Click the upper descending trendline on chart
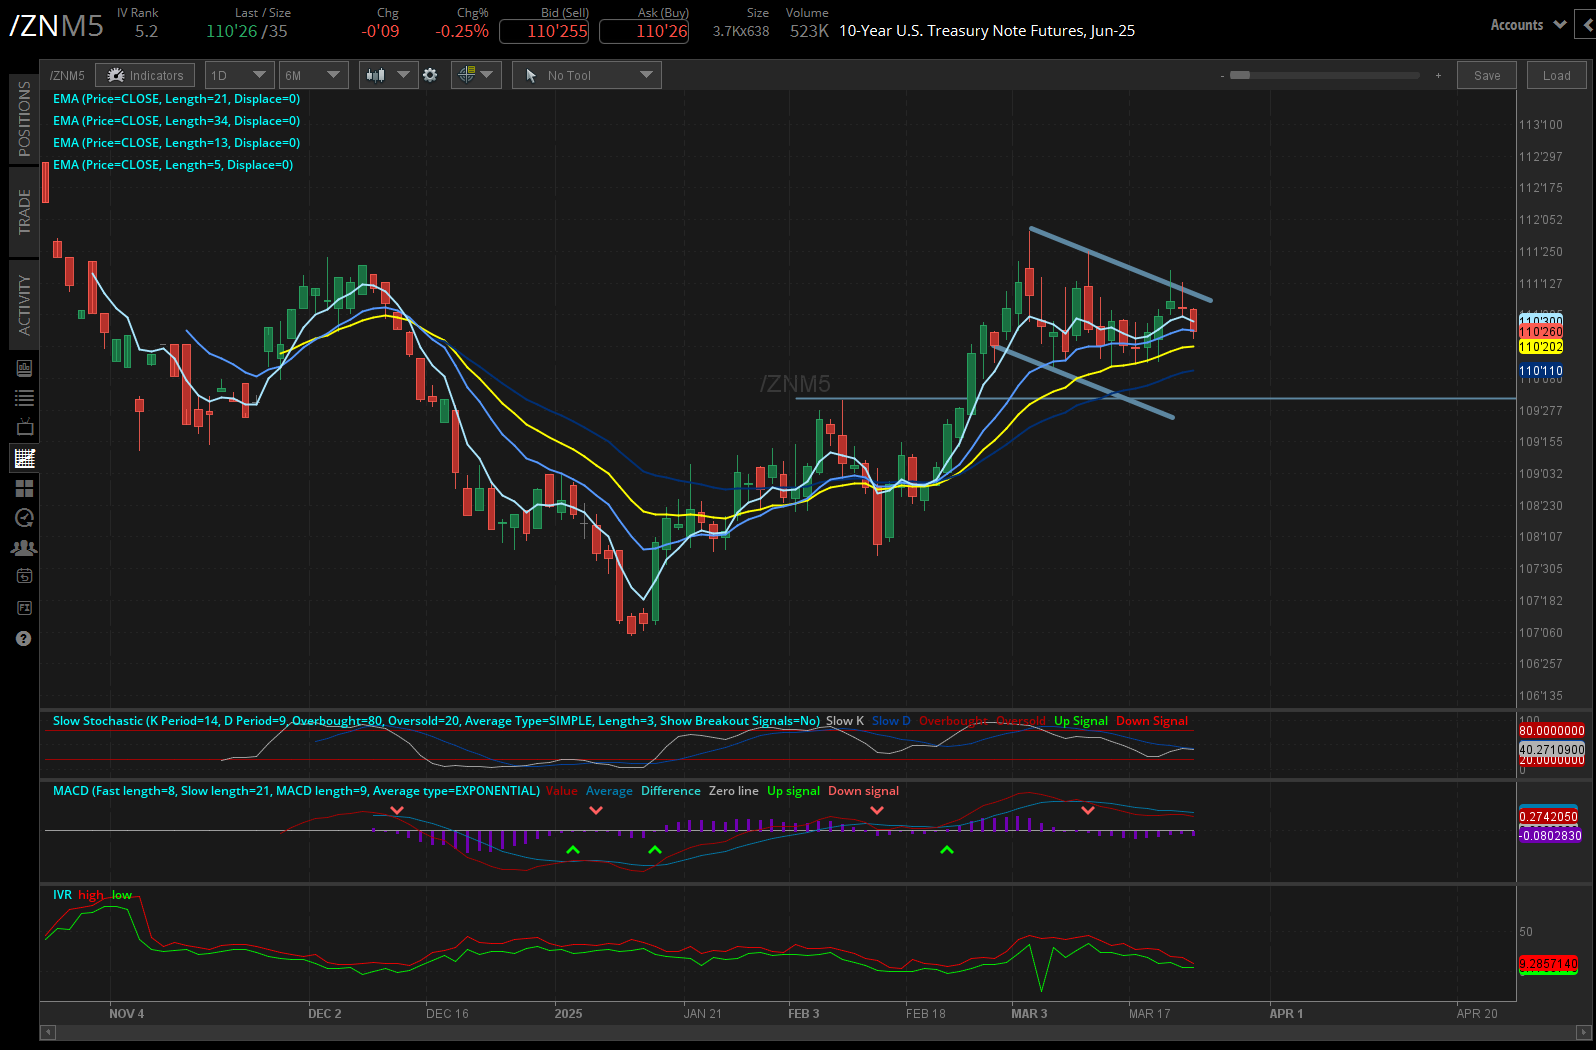 click(1120, 265)
